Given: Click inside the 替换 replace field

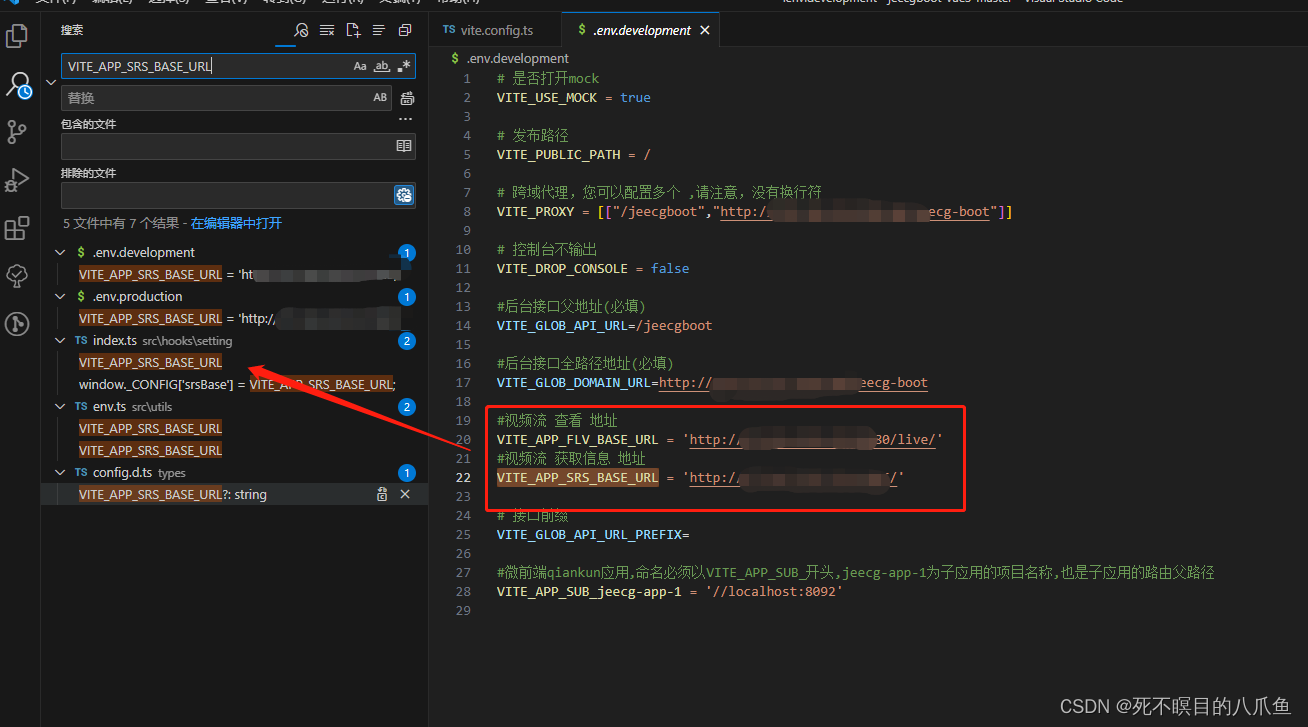Looking at the screenshot, I should [200, 97].
